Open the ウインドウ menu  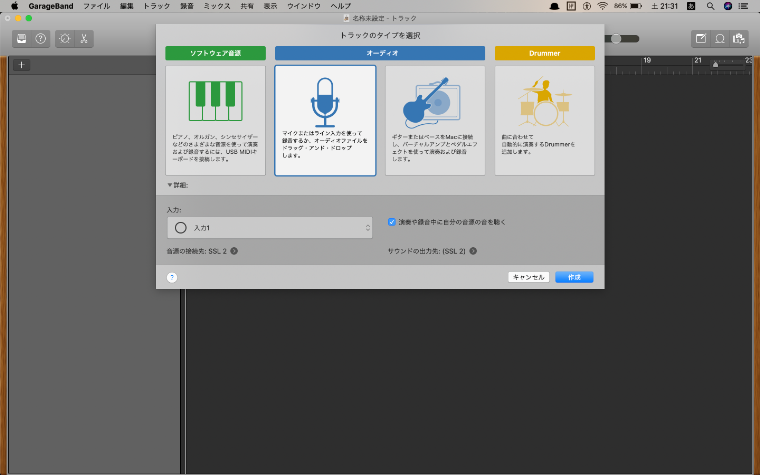point(304,6)
